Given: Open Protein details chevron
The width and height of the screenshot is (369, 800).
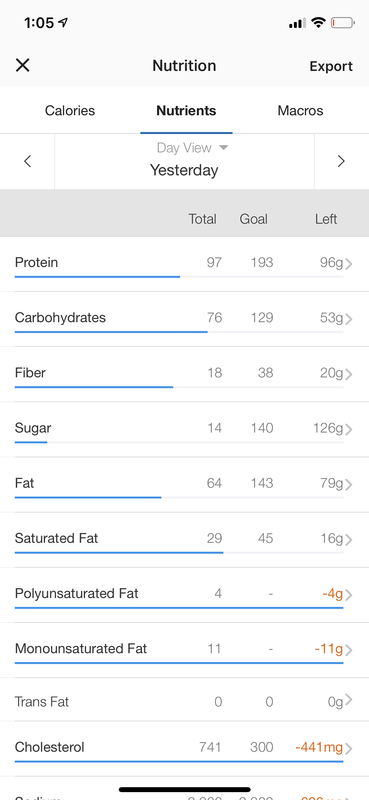Looking at the screenshot, I should (349, 264).
